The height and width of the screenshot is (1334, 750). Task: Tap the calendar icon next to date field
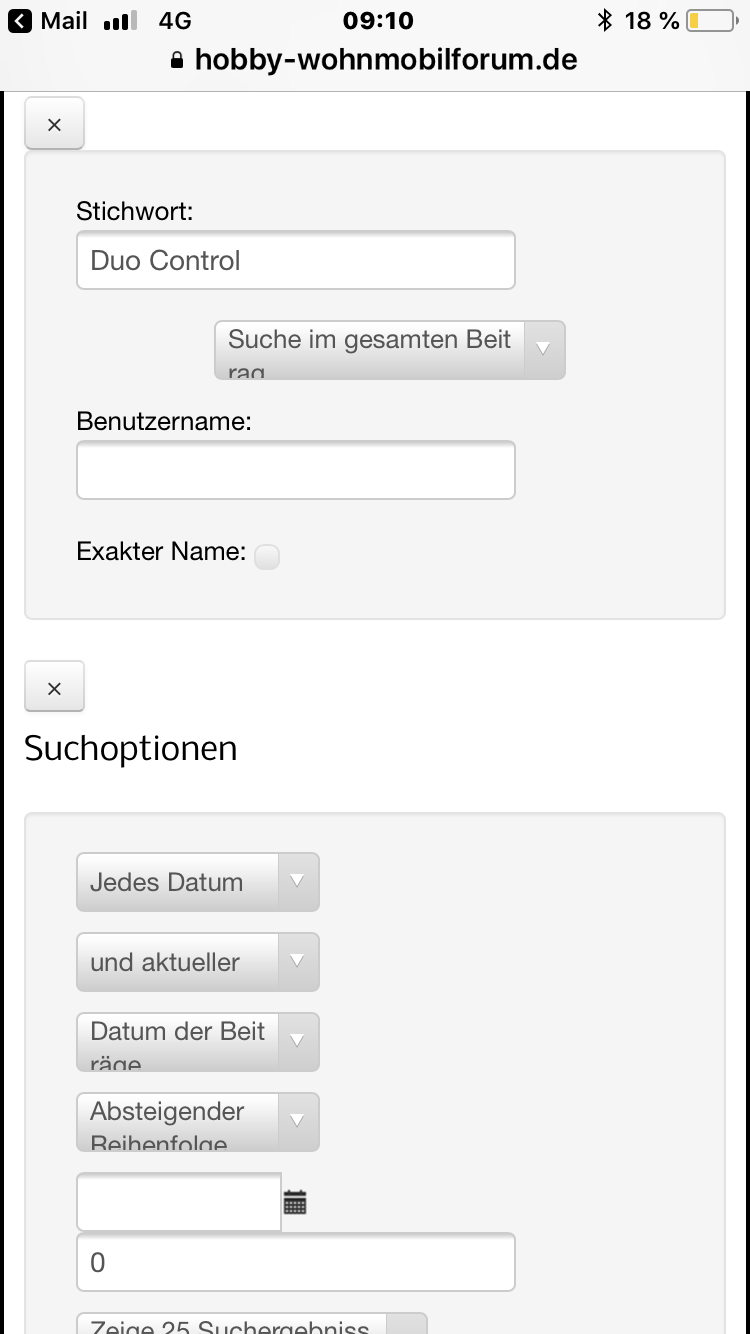[x=295, y=1202]
